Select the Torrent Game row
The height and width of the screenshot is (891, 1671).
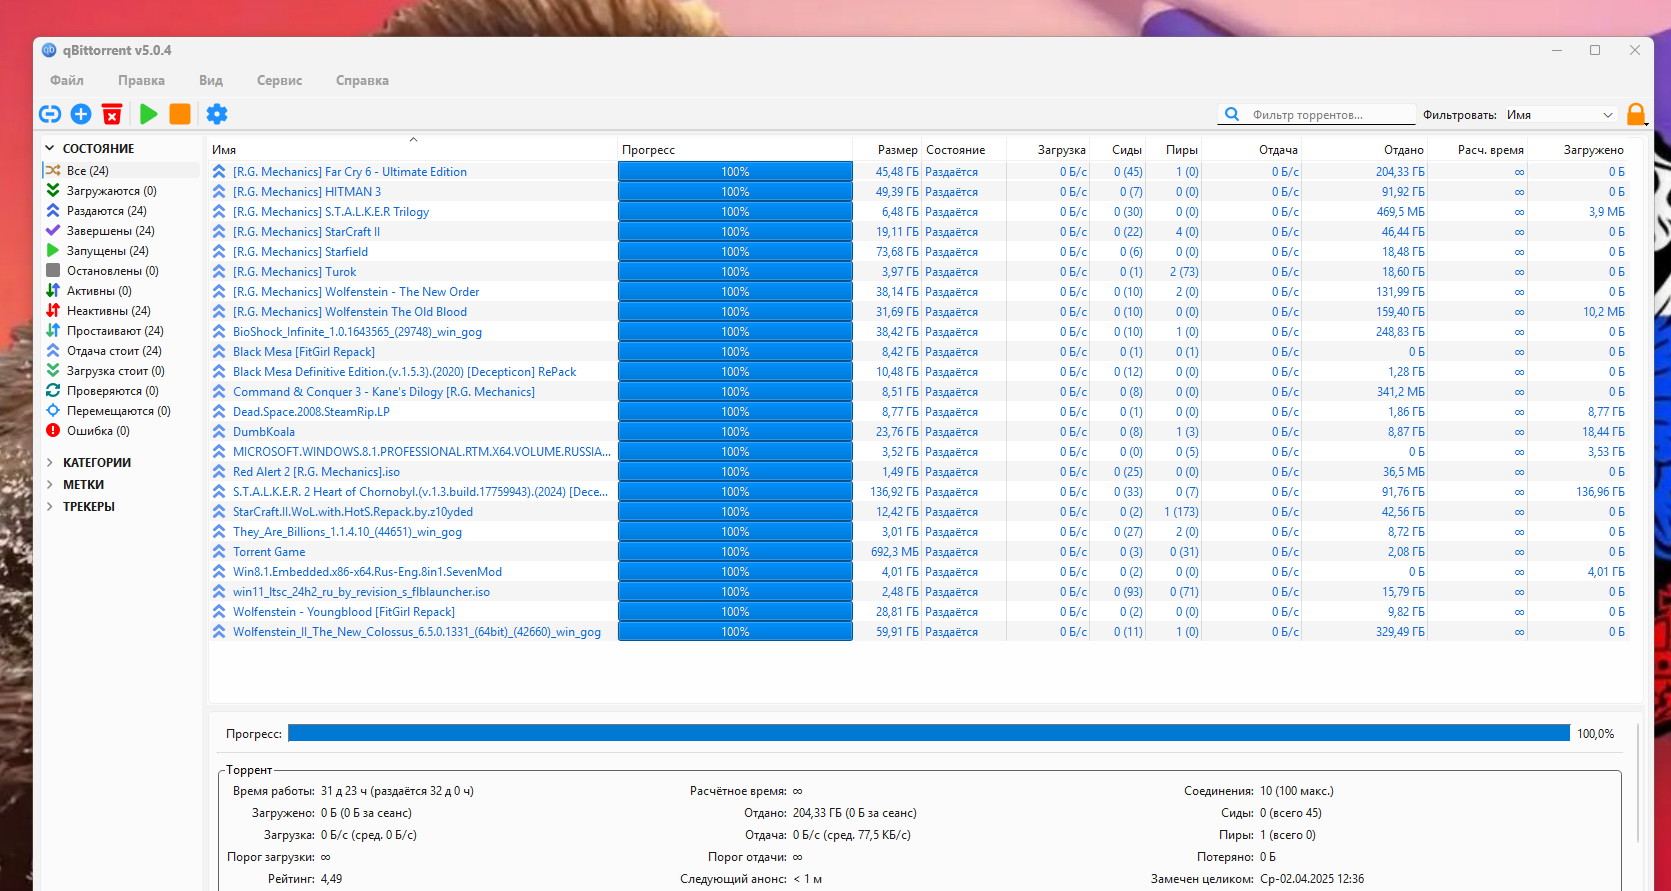coord(269,552)
